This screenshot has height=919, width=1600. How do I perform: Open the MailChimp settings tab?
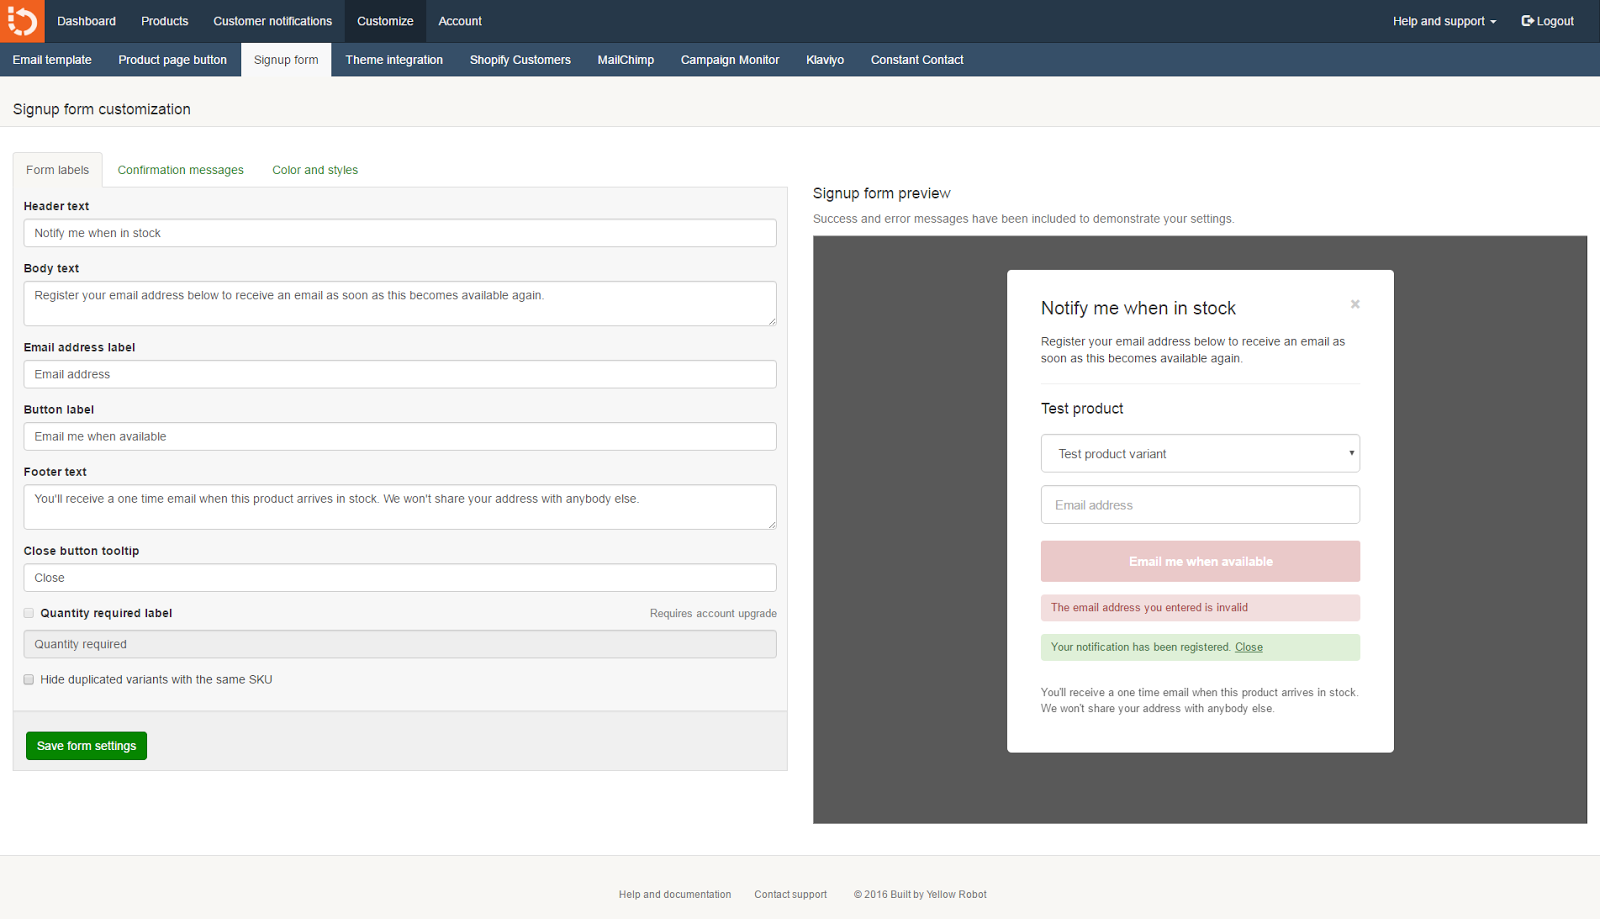pyautogui.click(x=625, y=60)
